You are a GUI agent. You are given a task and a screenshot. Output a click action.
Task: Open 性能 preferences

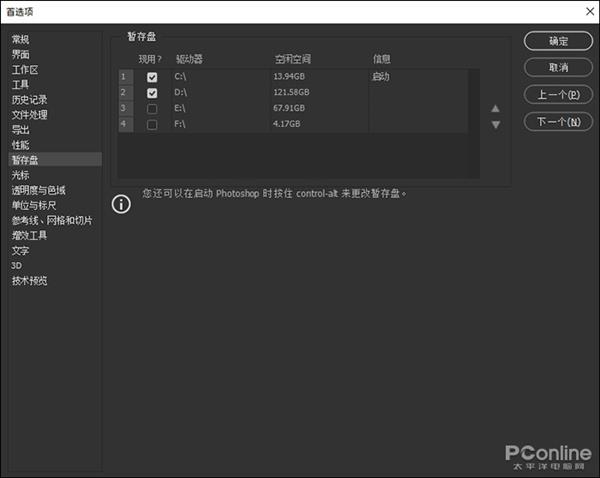click(x=20, y=145)
